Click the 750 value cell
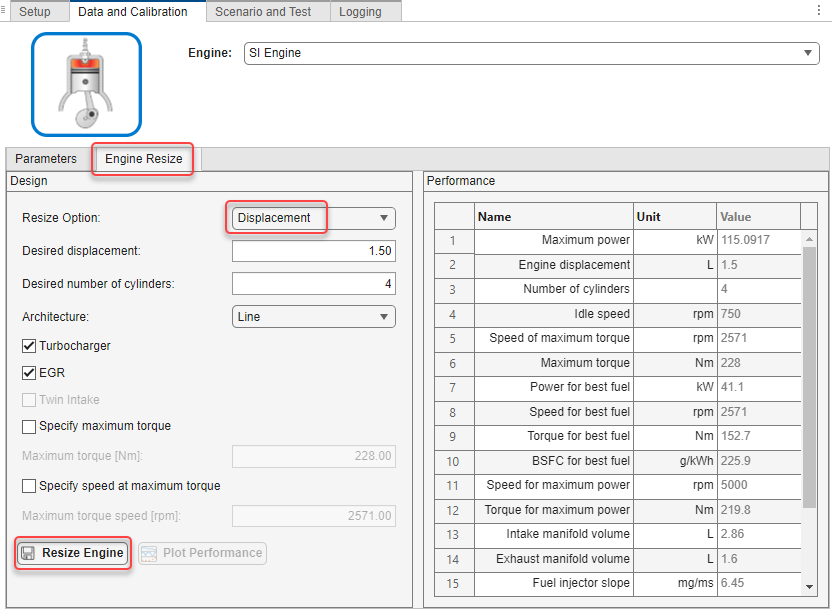This screenshot has width=832, height=615. point(758,314)
